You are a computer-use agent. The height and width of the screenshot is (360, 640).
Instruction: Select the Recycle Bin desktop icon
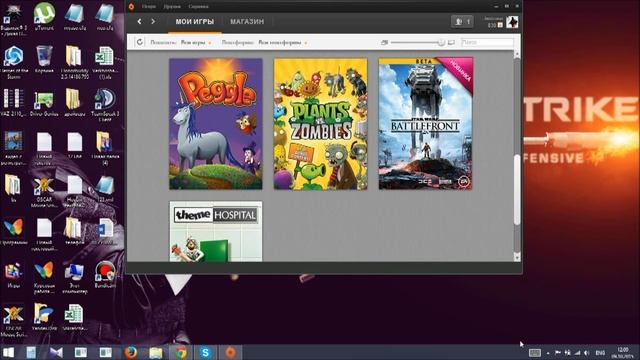(x=44, y=59)
